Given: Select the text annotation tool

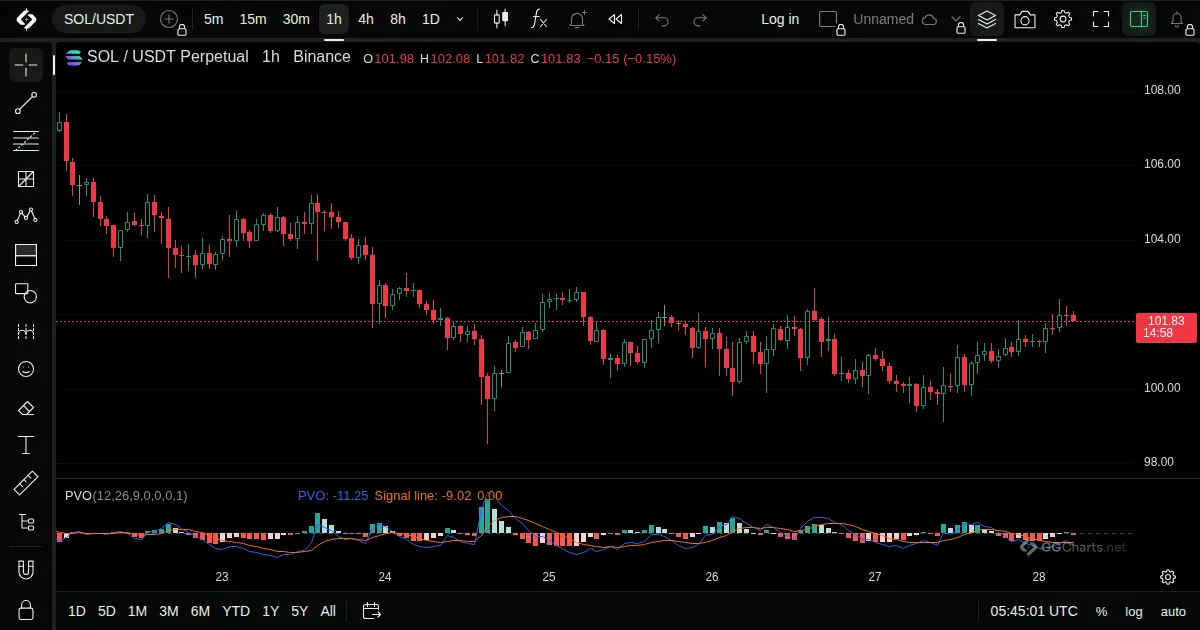Looking at the screenshot, I should point(26,445).
